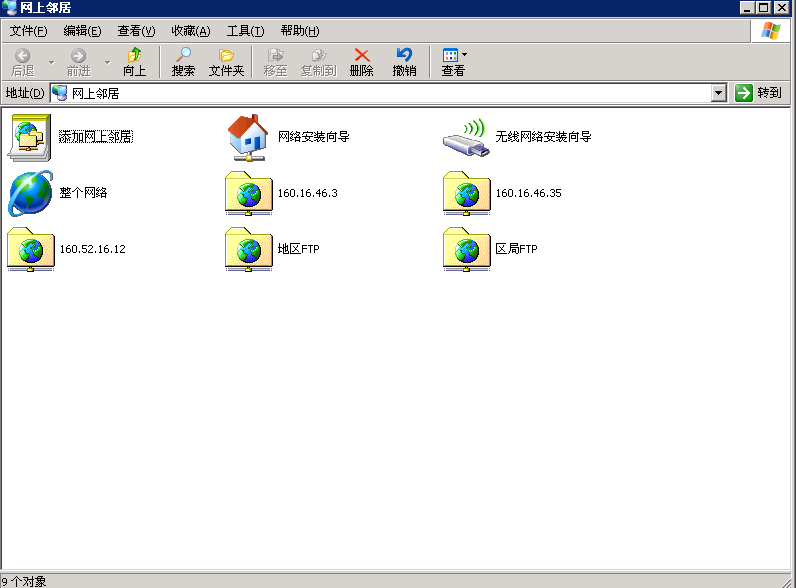Image resolution: width=796 pixels, height=588 pixels.
Task: Click the 地区FTP label text
Action: click(298, 249)
